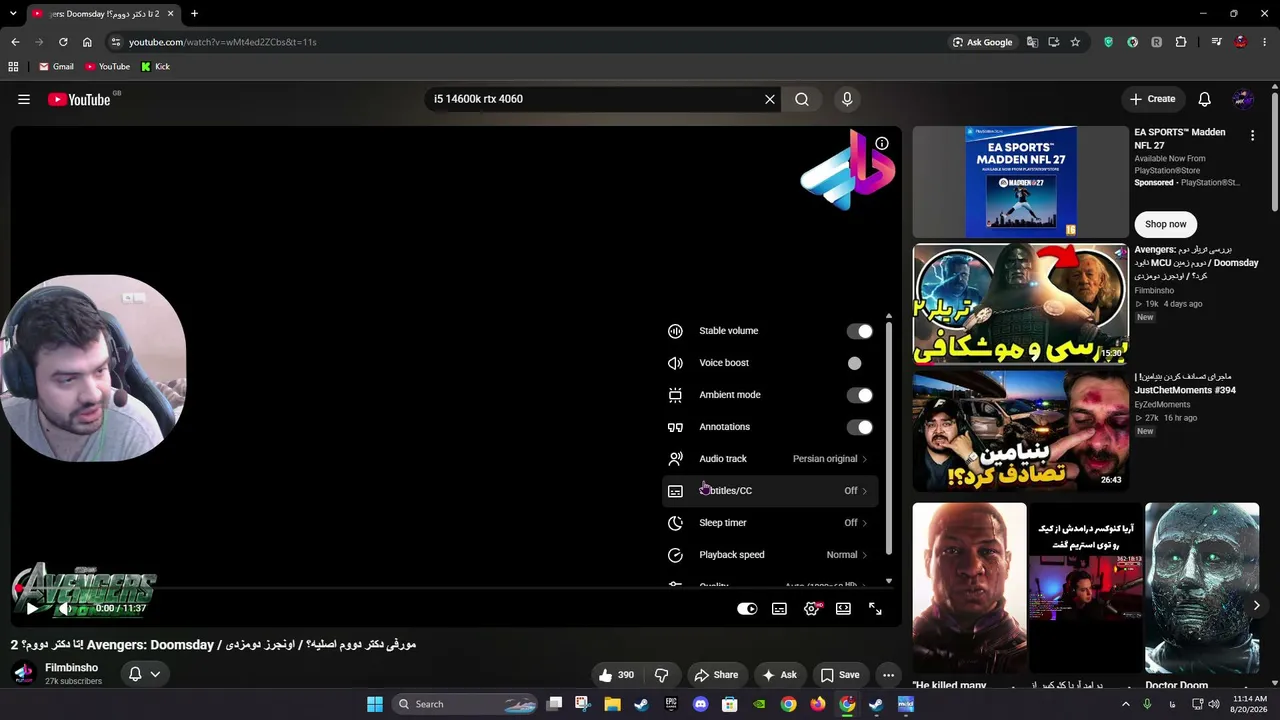Open the Sleep timer submenu

769,523
